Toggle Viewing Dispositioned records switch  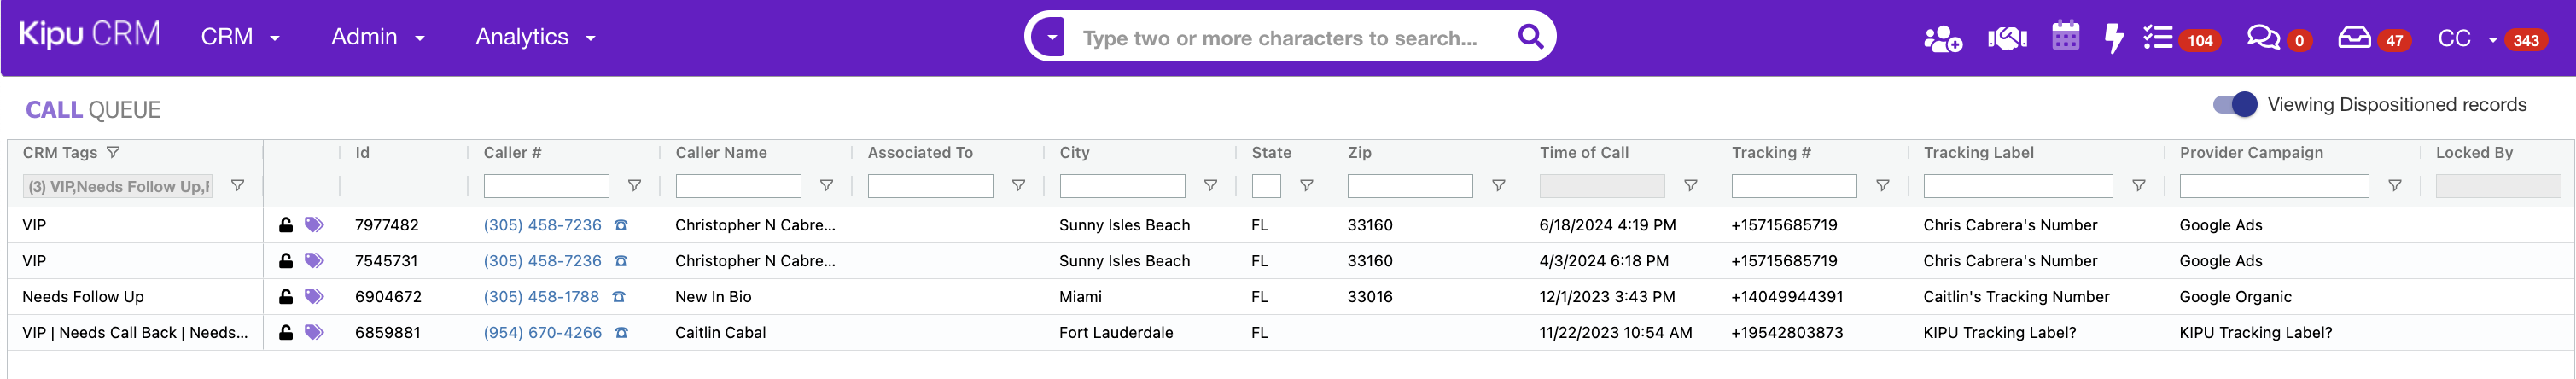[2234, 105]
